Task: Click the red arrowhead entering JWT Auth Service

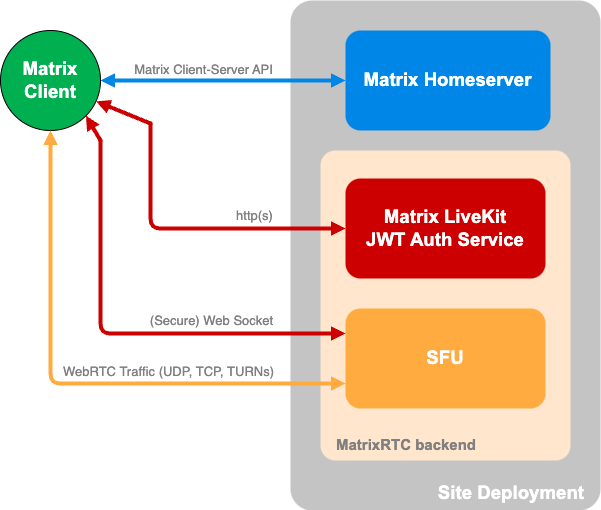Action: click(338, 228)
